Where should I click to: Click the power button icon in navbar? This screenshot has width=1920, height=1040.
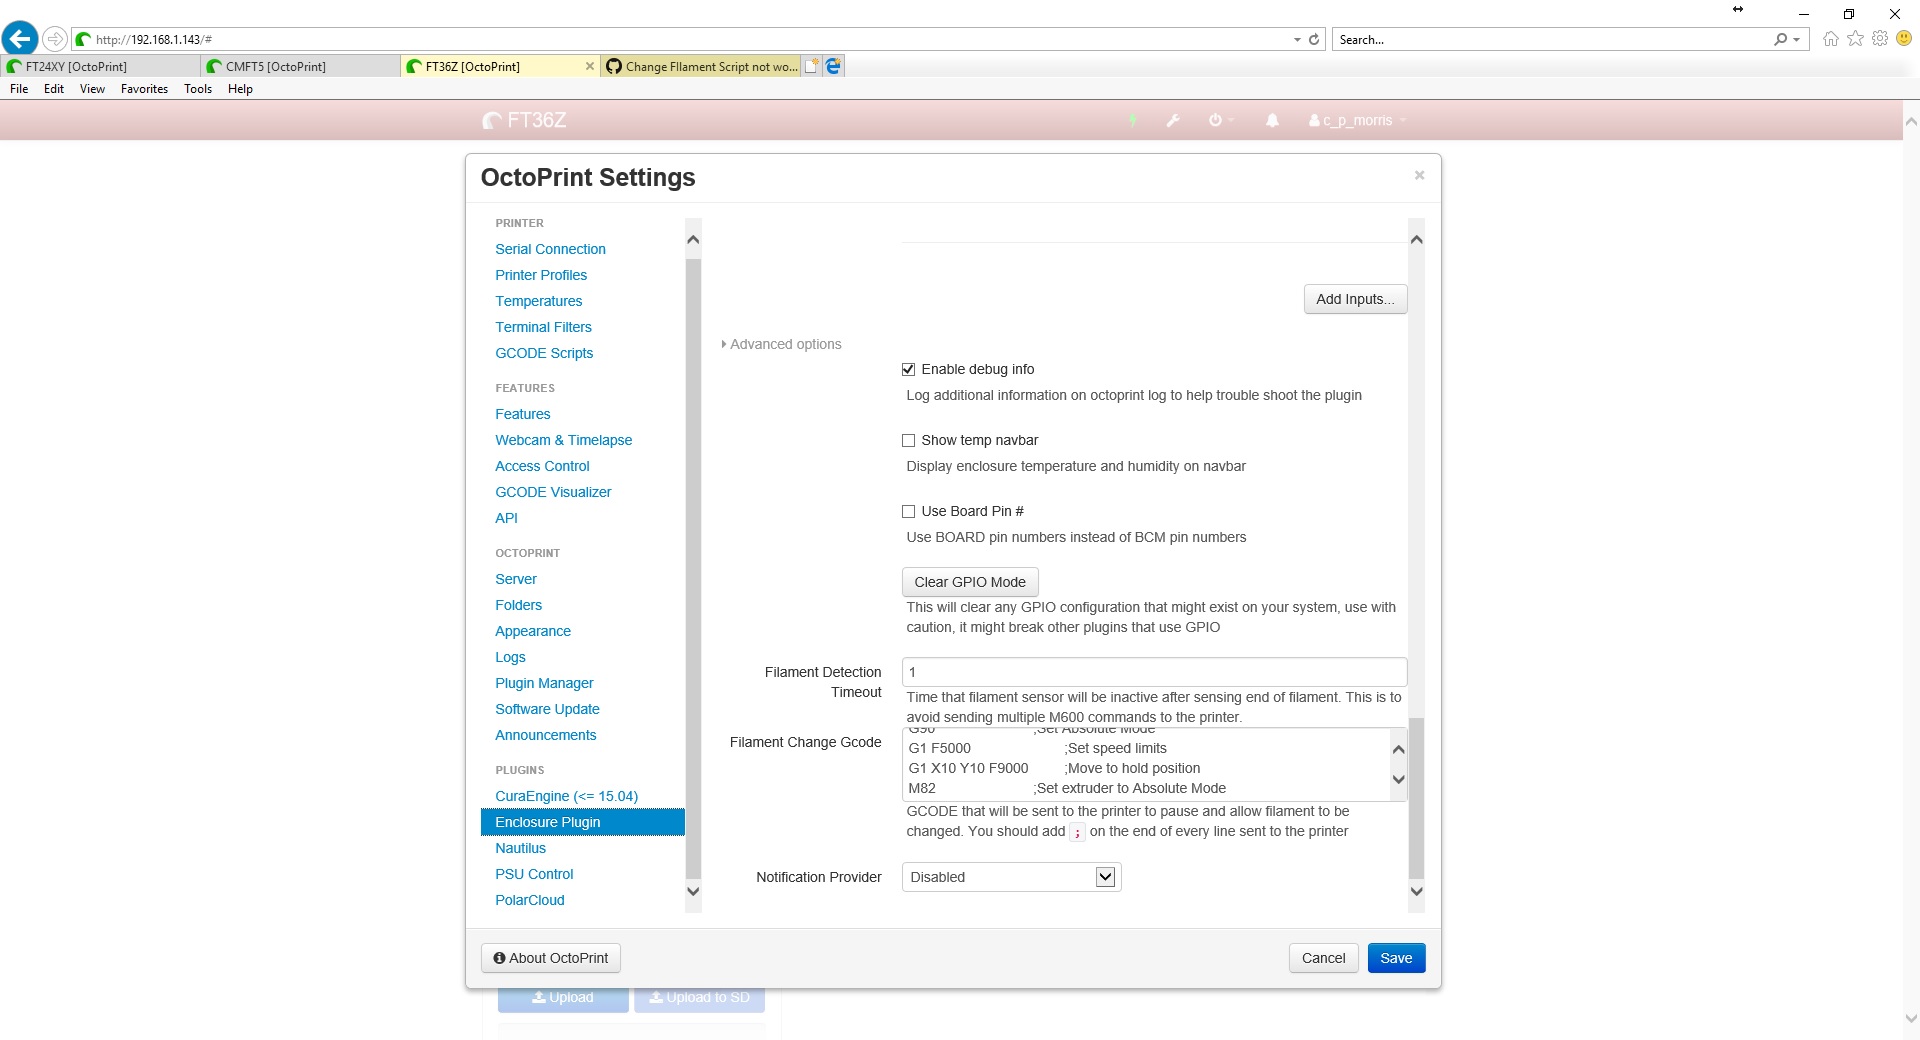(1215, 120)
